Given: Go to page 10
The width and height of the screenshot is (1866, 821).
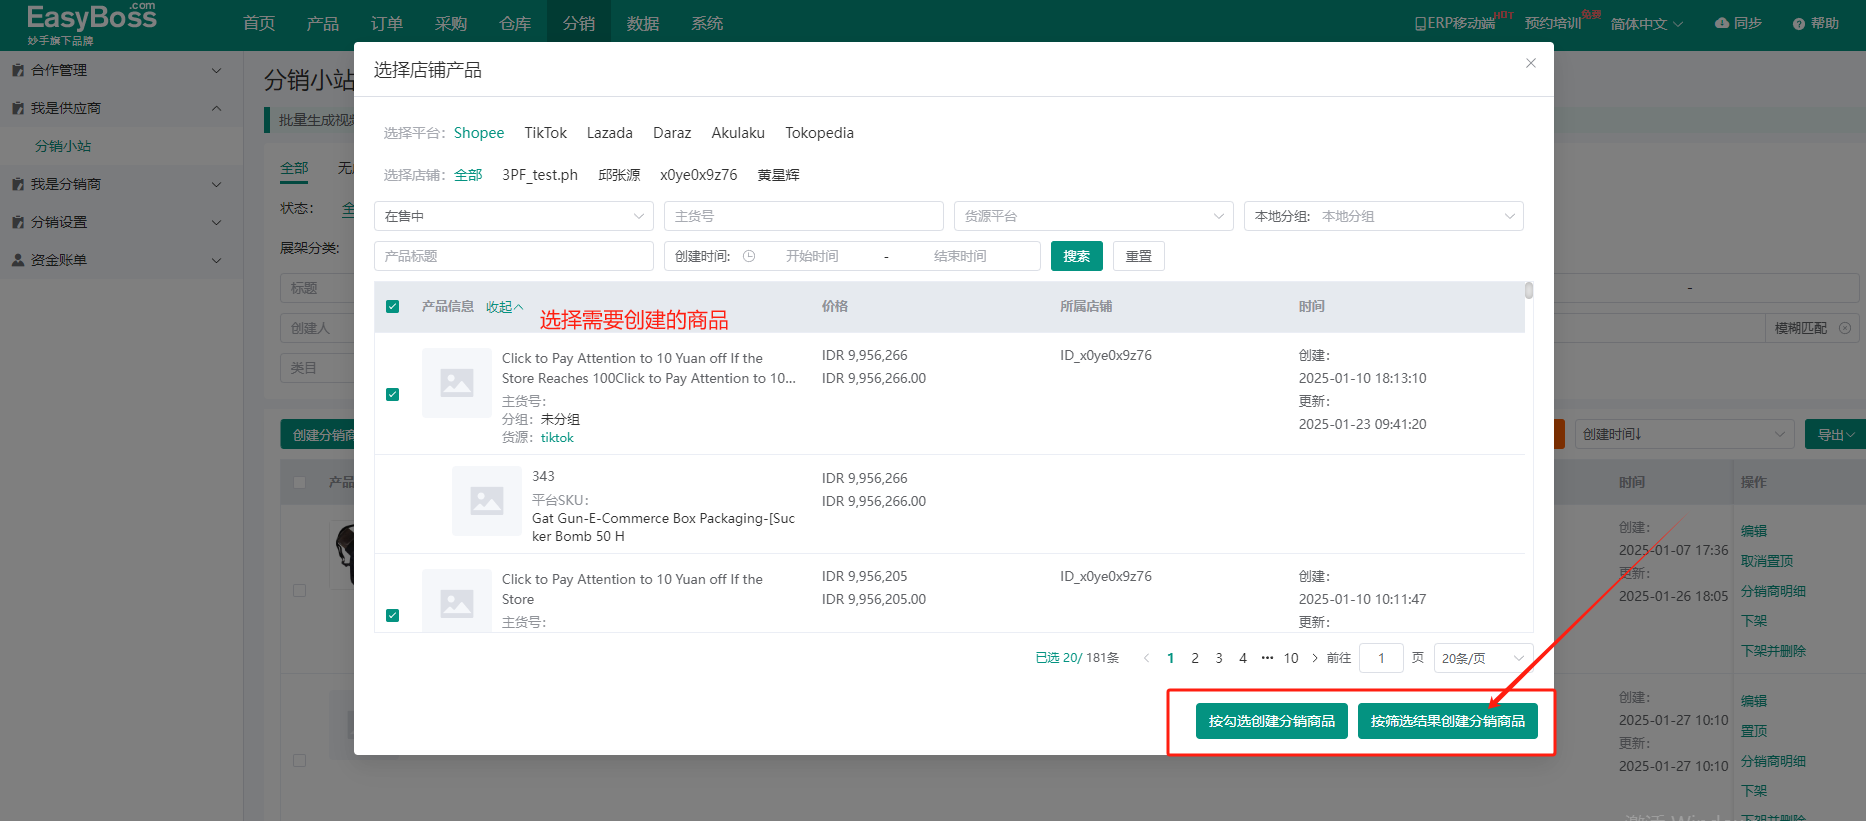Looking at the screenshot, I should coord(1291,658).
